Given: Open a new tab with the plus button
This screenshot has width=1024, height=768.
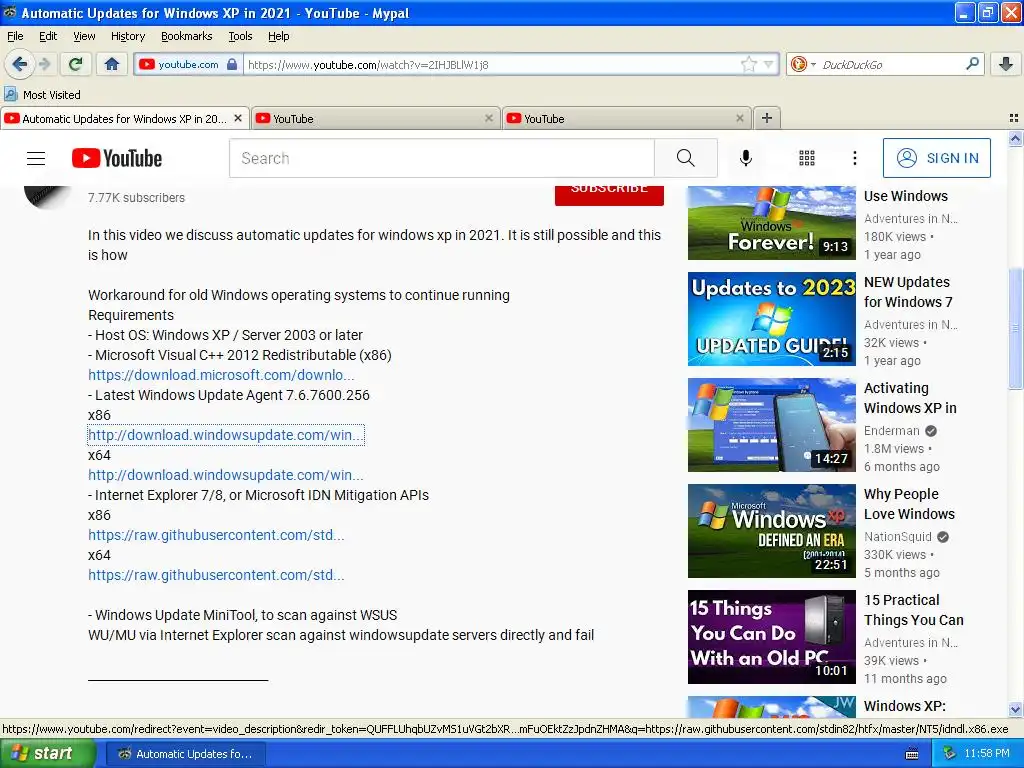Looking at the screenshot, I should pyautogui.click(x=767, y=118).
